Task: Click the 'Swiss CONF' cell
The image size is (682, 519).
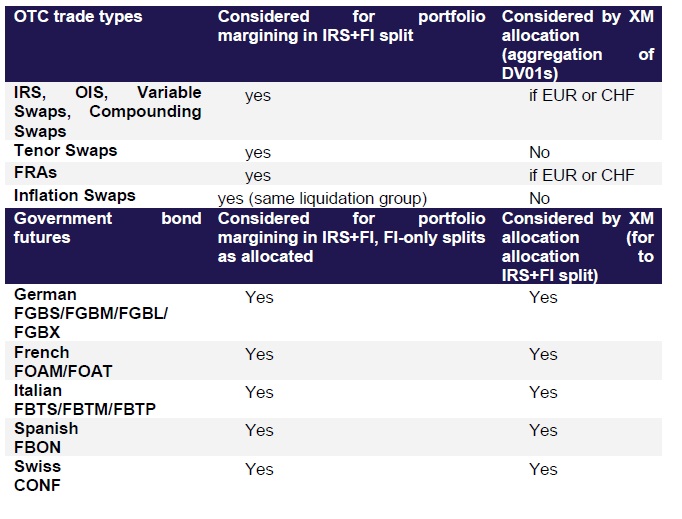Action: pyautogui.click(x=39, y=476)
